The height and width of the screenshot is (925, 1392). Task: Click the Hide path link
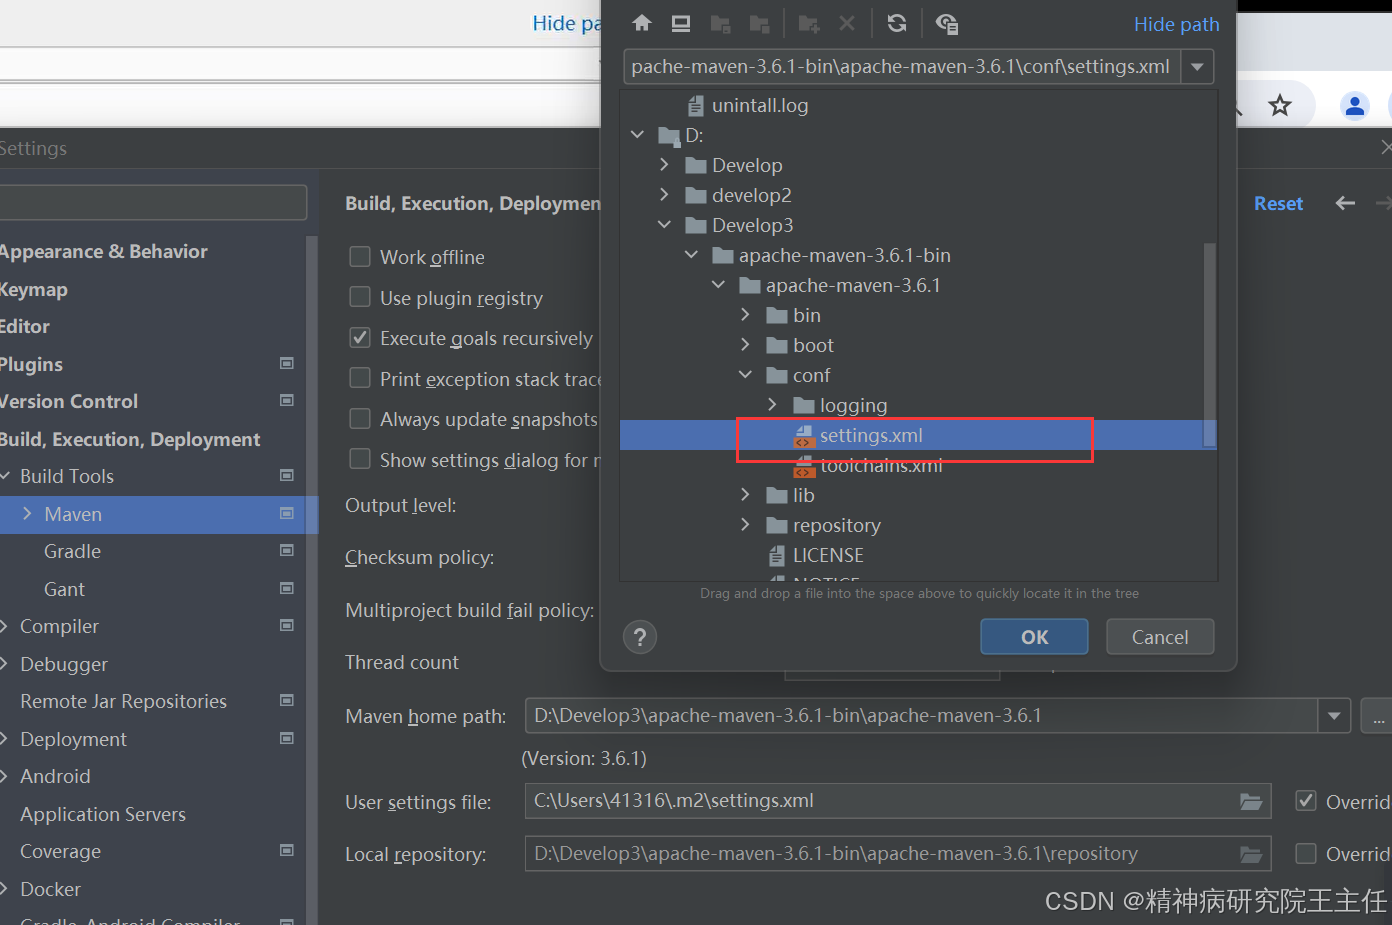1176,24
